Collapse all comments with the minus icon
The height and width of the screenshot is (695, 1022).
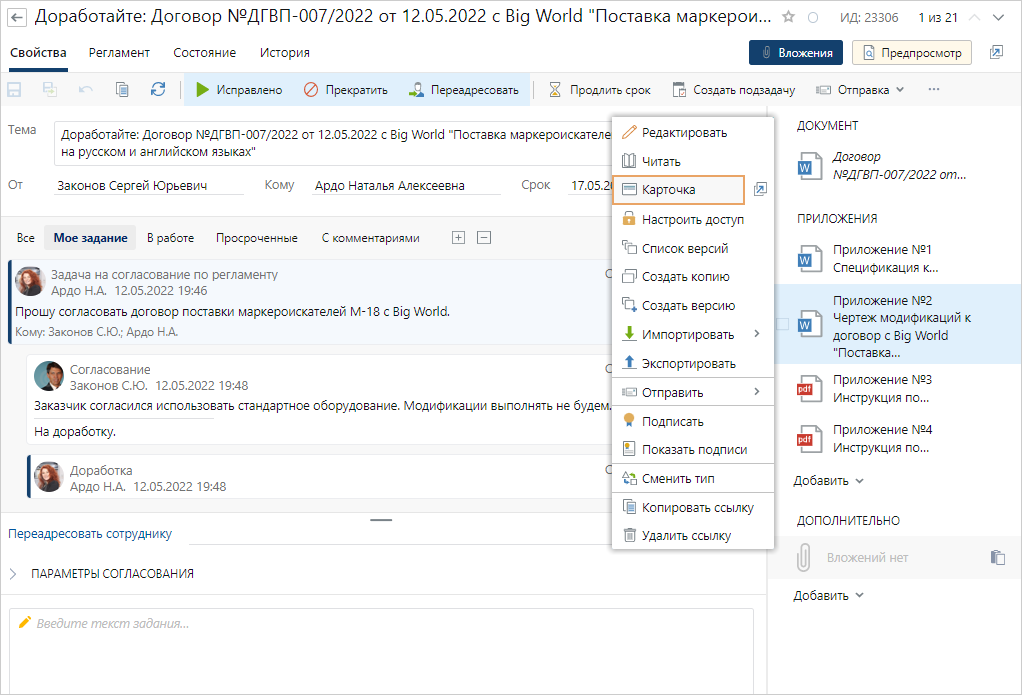tap(484, 238)
